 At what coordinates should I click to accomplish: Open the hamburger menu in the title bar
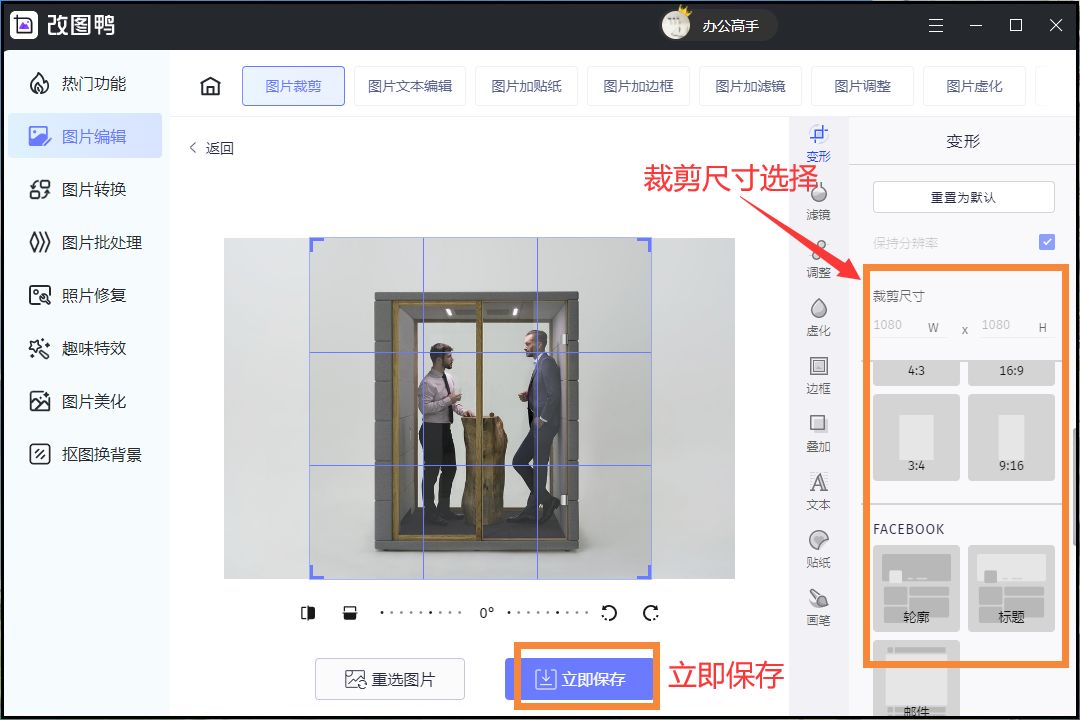(x=936, y=25)
